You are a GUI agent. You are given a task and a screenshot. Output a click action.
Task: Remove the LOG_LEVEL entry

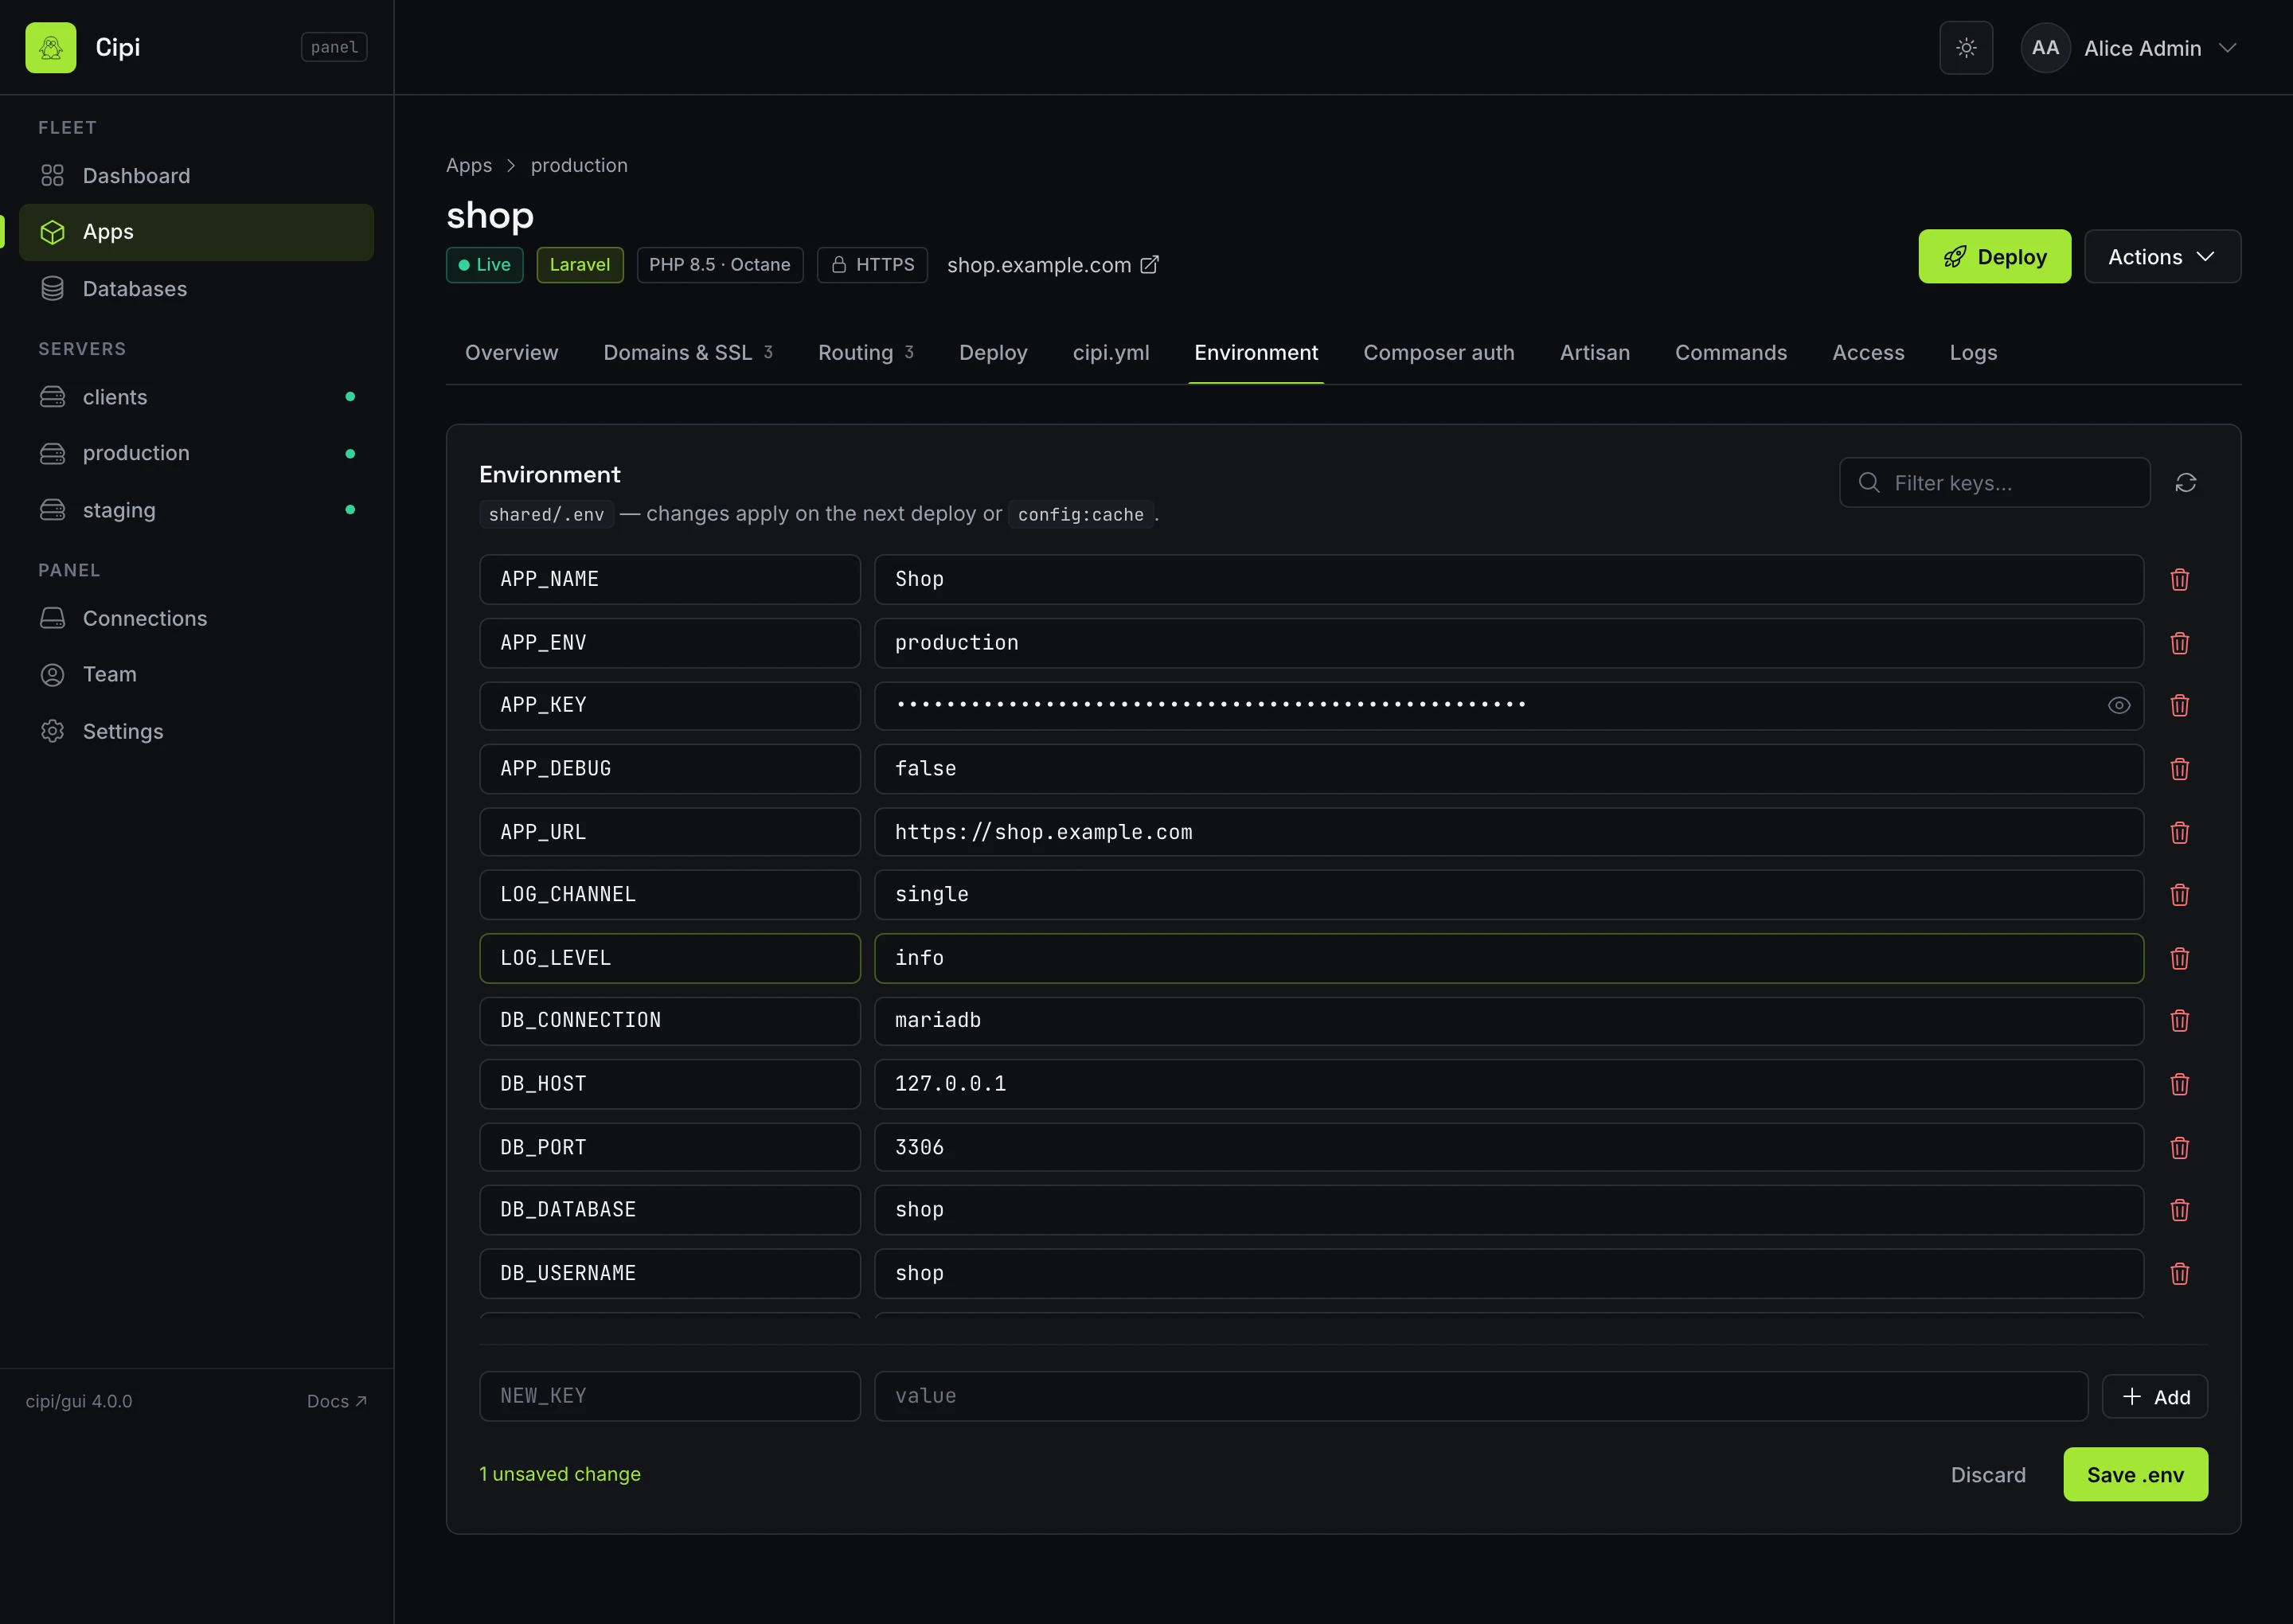pos(2180,958)
